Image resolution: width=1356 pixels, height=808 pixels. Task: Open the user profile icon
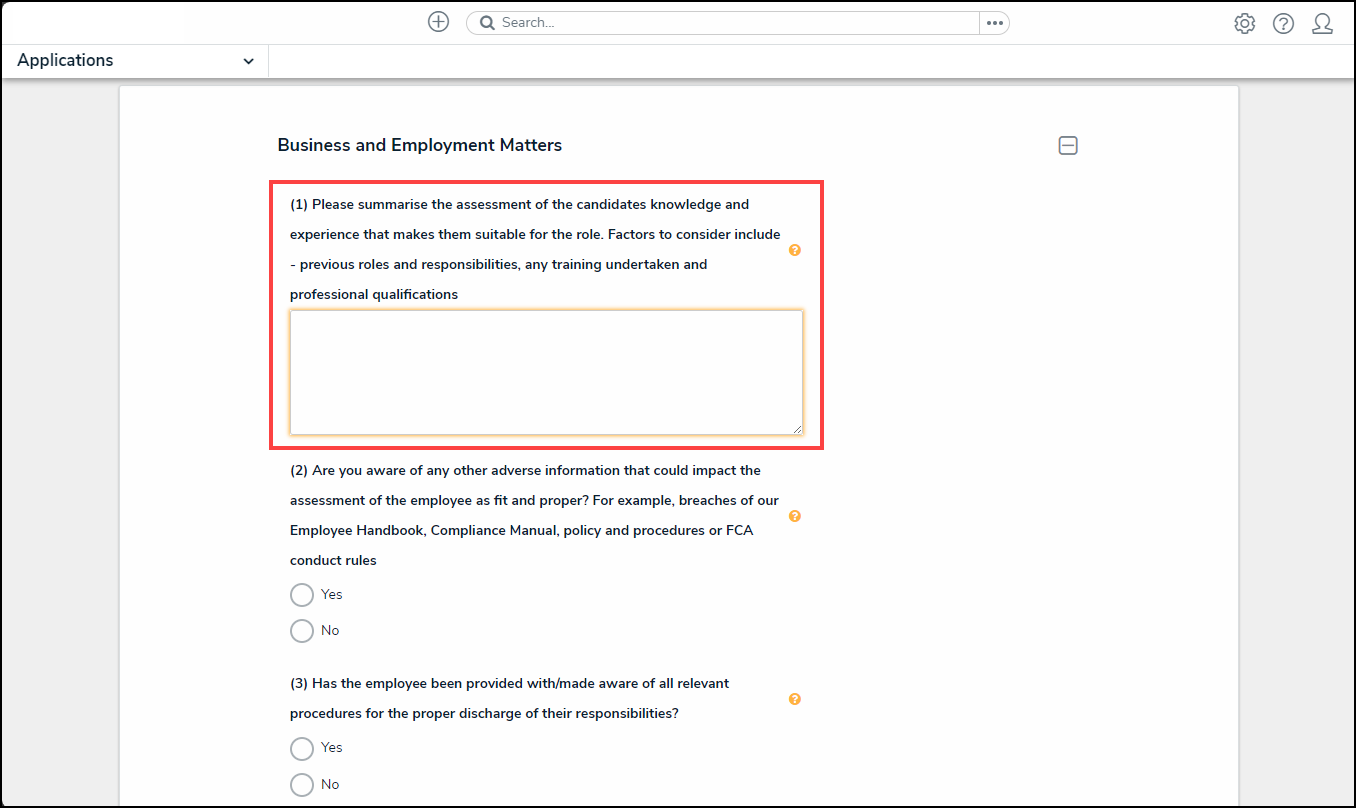pos(1322,24)
